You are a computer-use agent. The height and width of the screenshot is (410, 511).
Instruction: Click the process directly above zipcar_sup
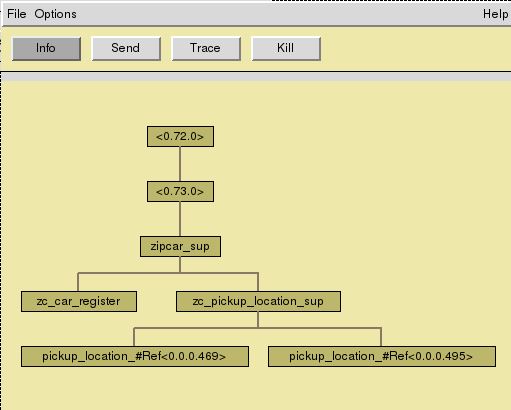pos(180,191)
